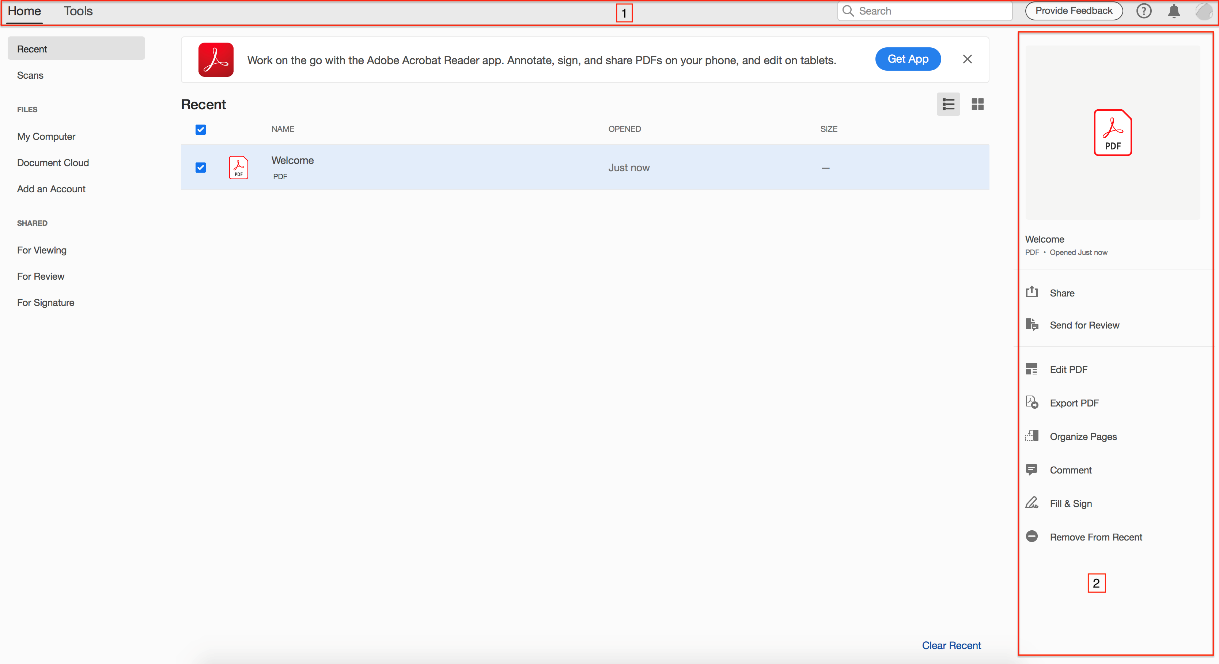Open Document Cloud files
Image resolution: width=1219 pixels, height=664 pixels.
coord(53,162)
